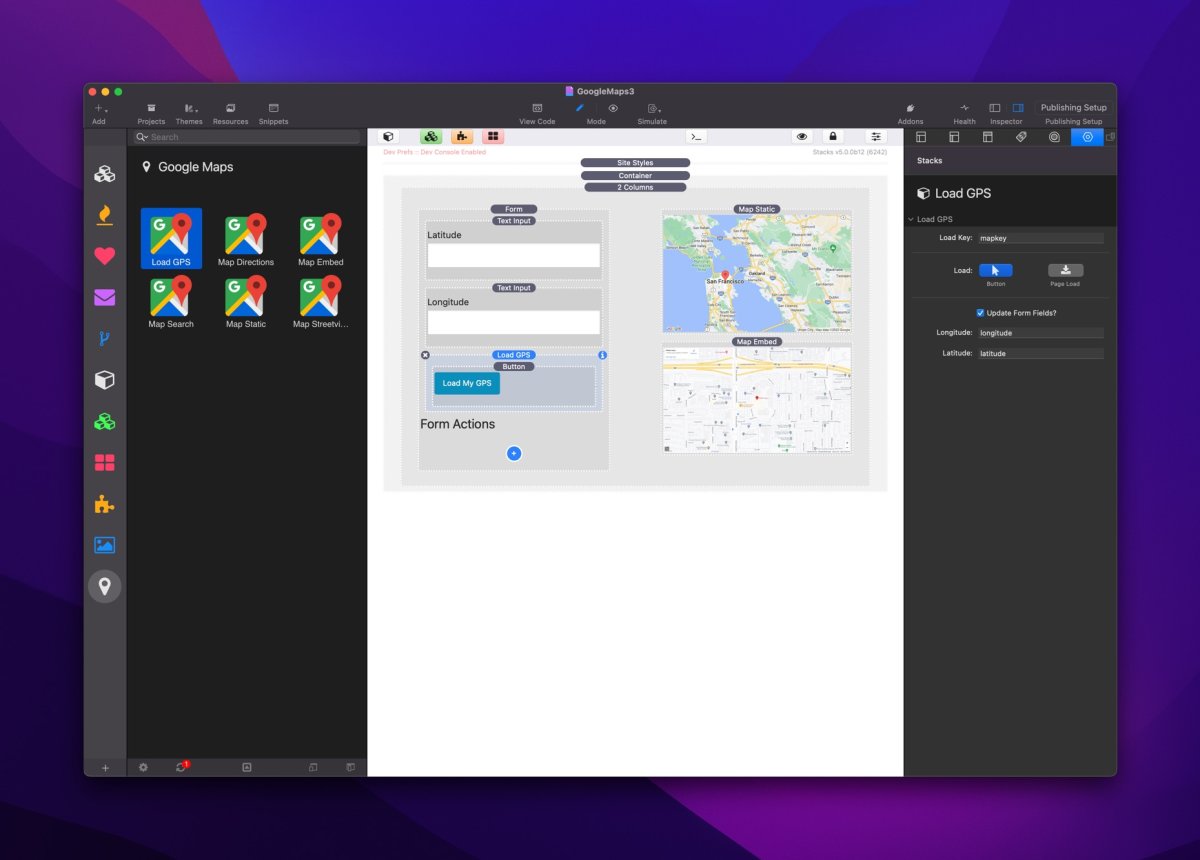The height and width of the screenshot is (860, 1200).
Task: Open the sync updates icon with red badge
Action: [x=181, y=767]
